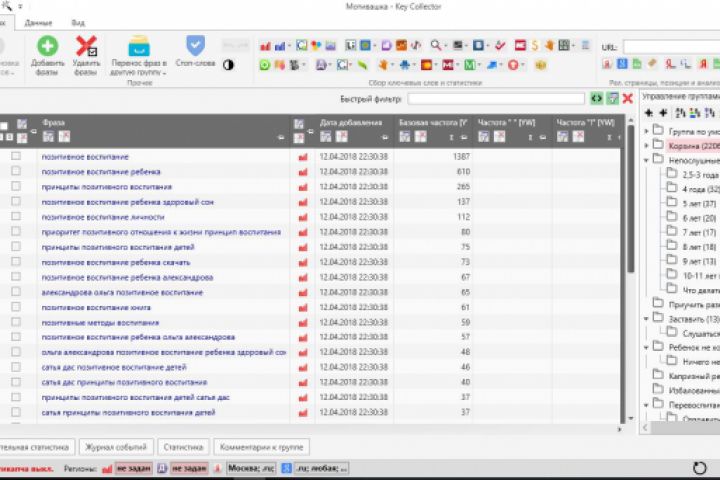This screenshot has width=720, height=480.
Task: Click the green 'M' square toolbar icon
Action: coord(469,65)
